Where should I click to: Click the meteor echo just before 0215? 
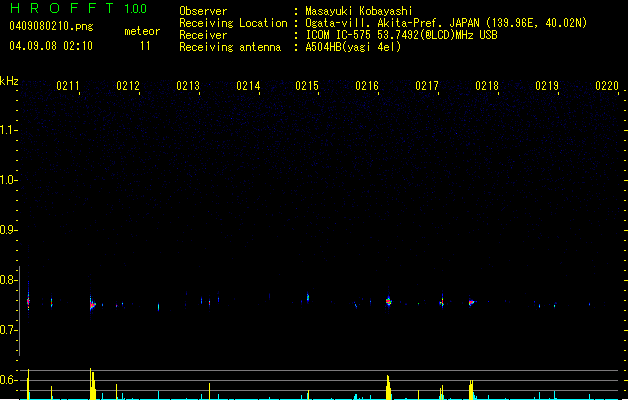pos(308,298)
